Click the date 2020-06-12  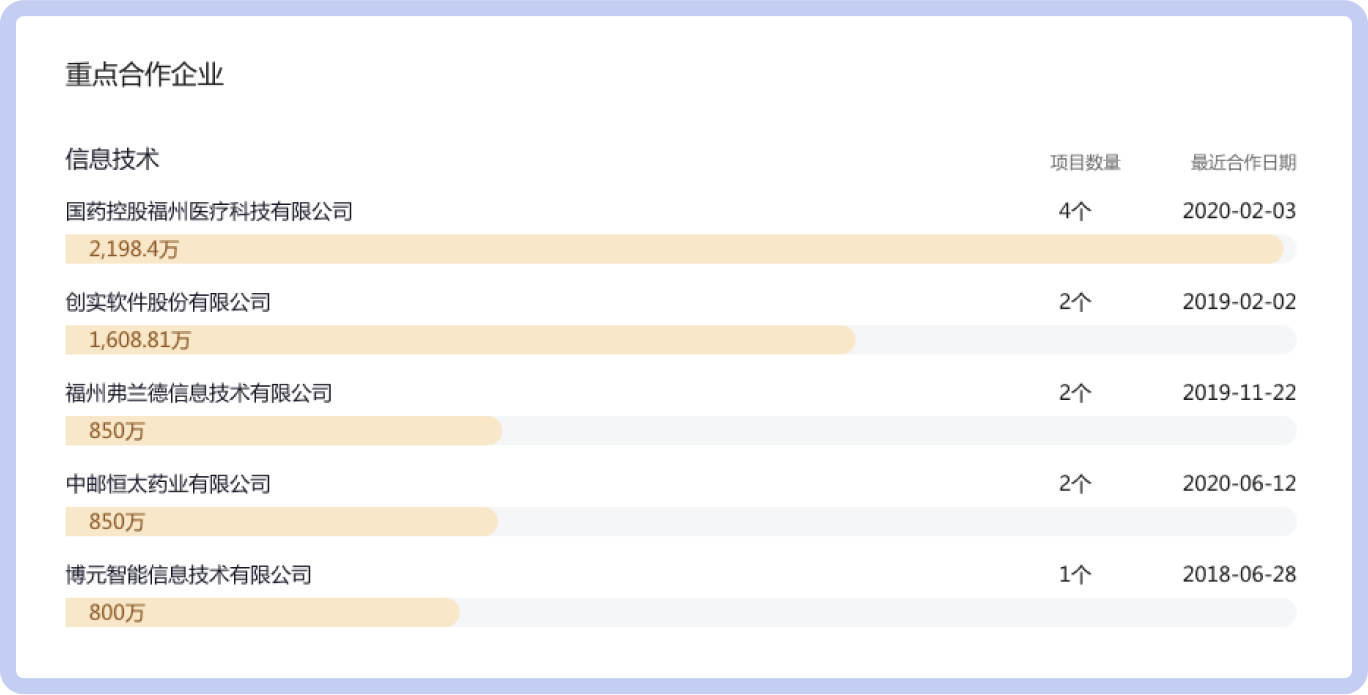click(1239, 484)
